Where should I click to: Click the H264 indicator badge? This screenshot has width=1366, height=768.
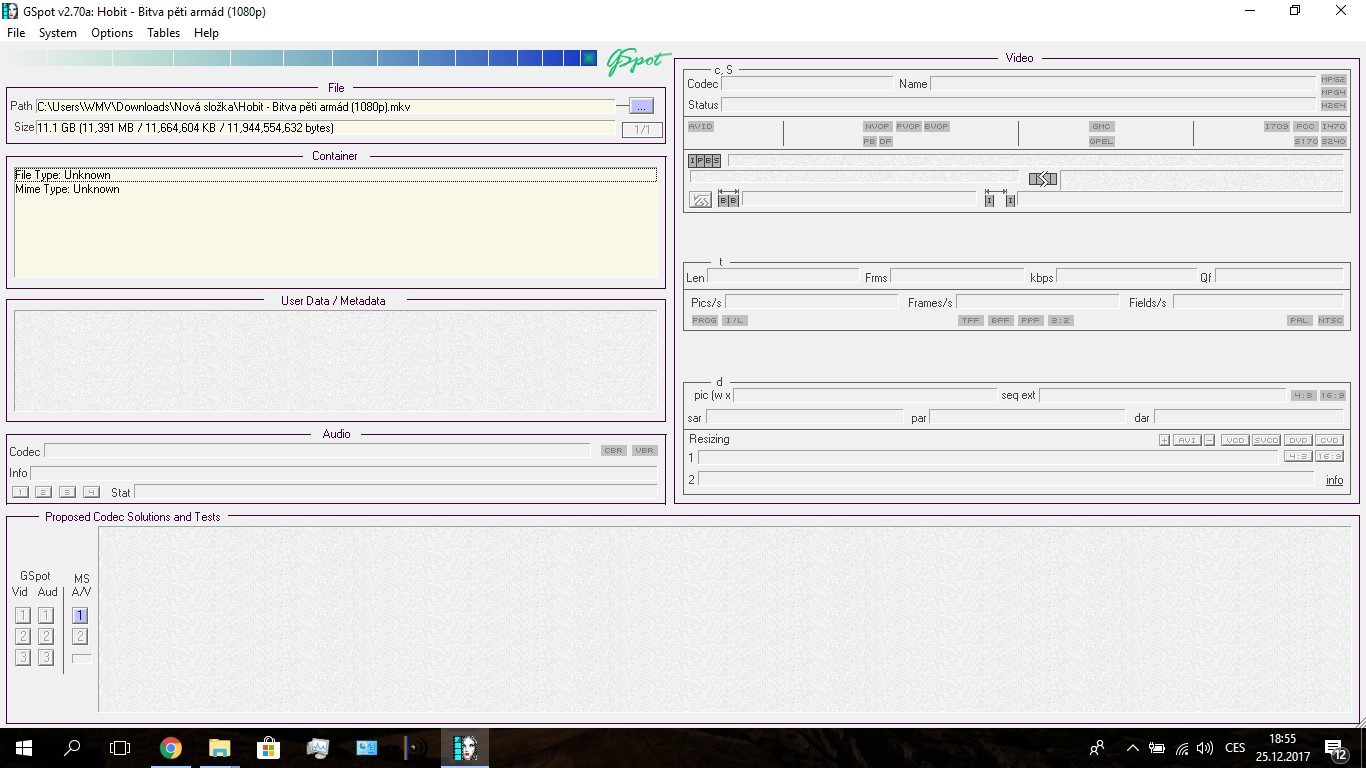(1333, 105)
